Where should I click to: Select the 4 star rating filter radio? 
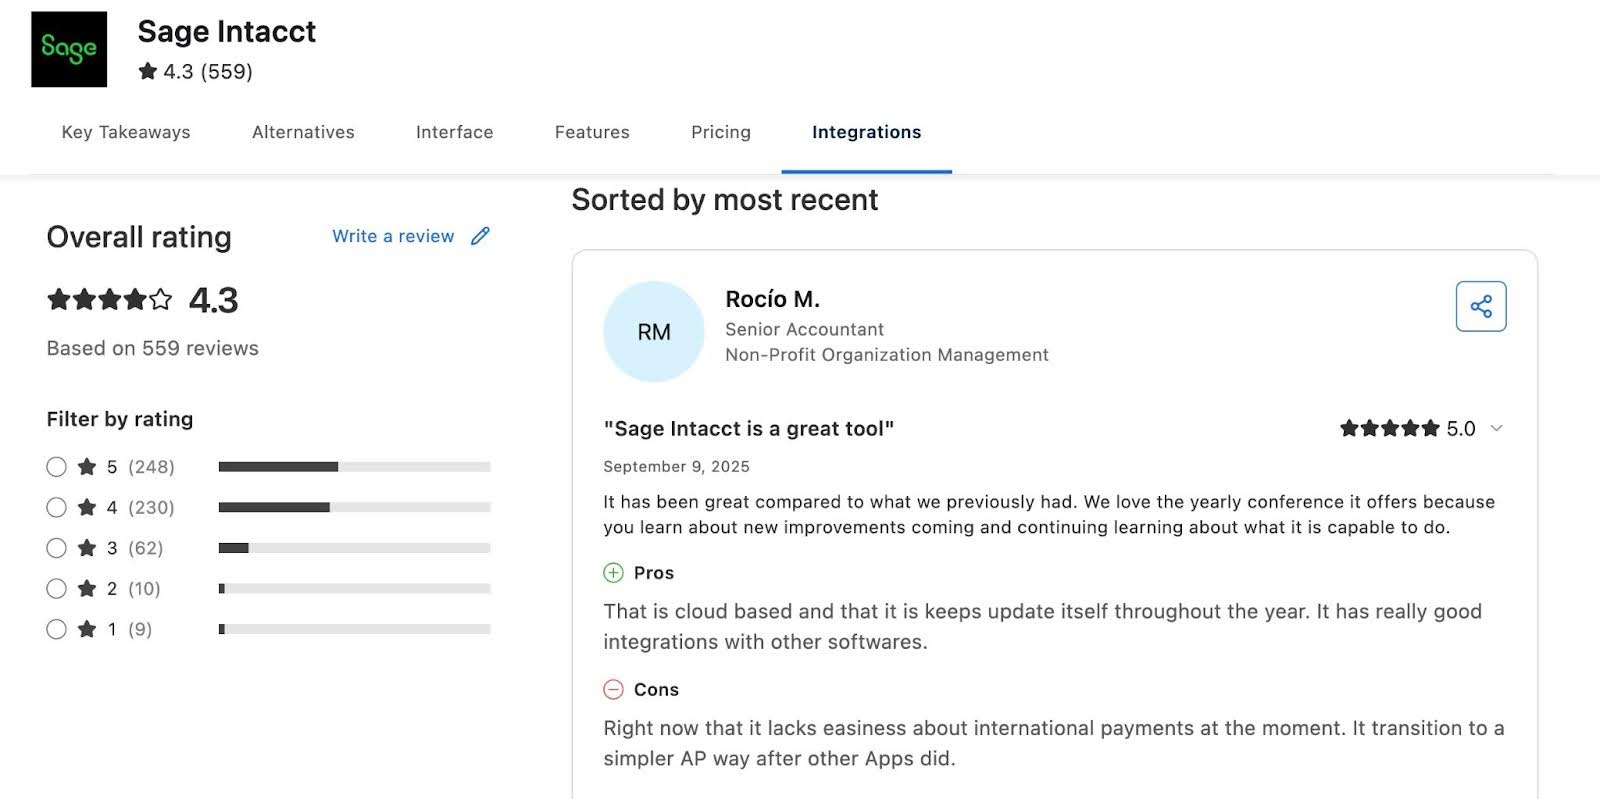pos(56,507)
